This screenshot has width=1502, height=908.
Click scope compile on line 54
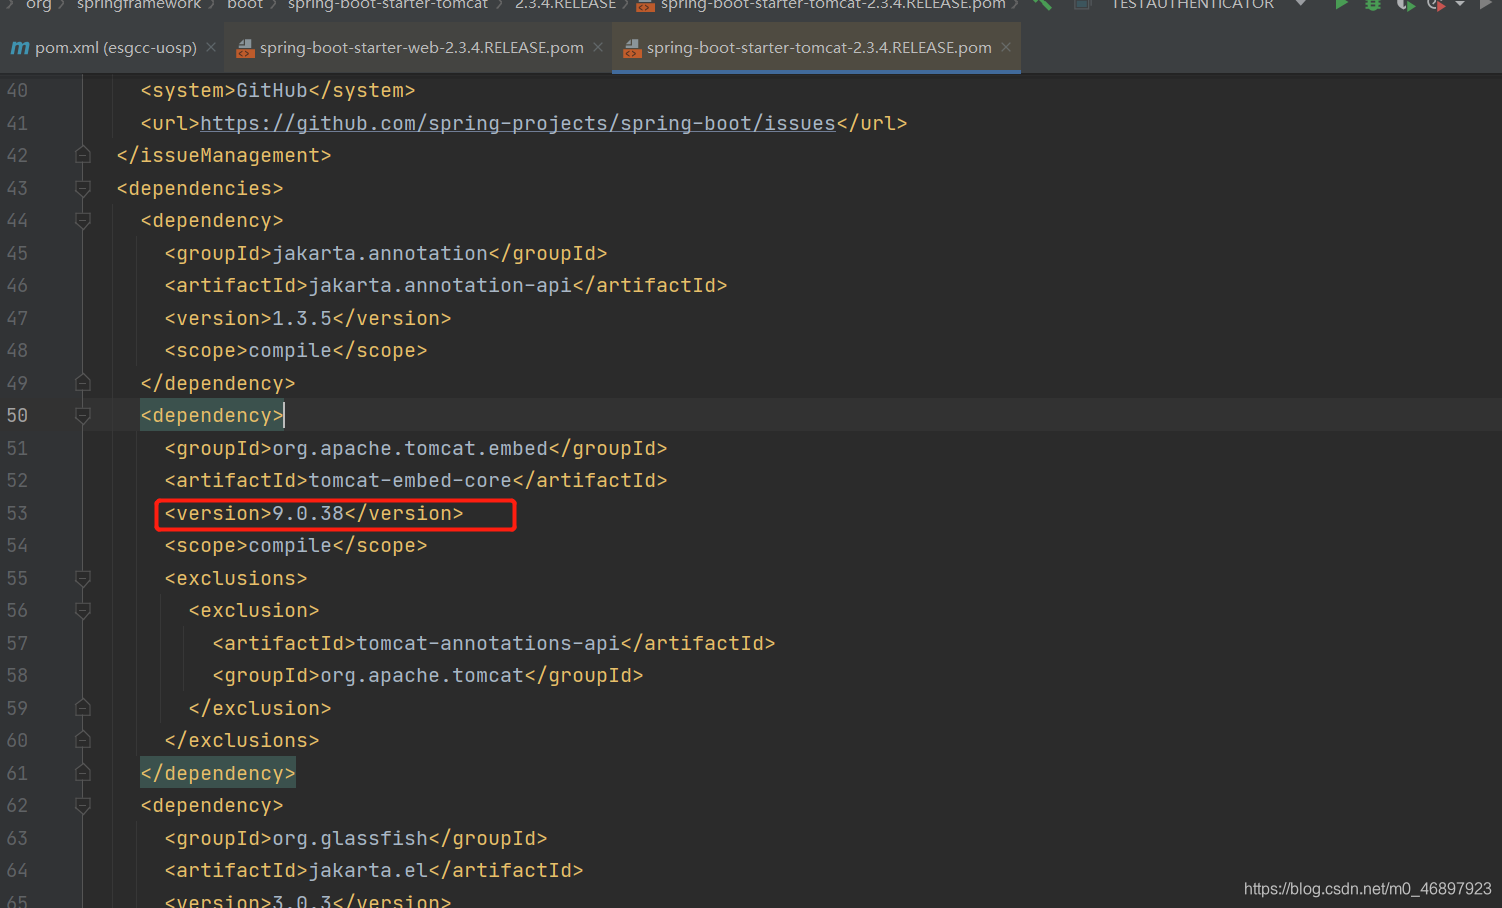tap(296, 545)
